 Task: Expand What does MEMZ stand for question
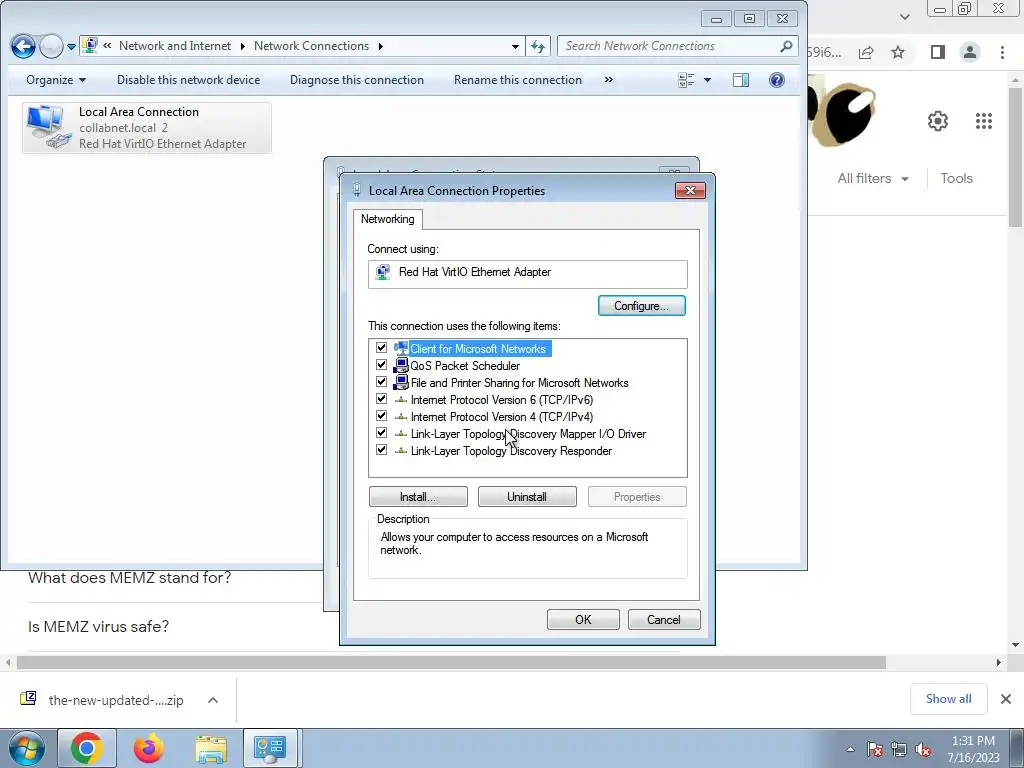coord(129,578)
